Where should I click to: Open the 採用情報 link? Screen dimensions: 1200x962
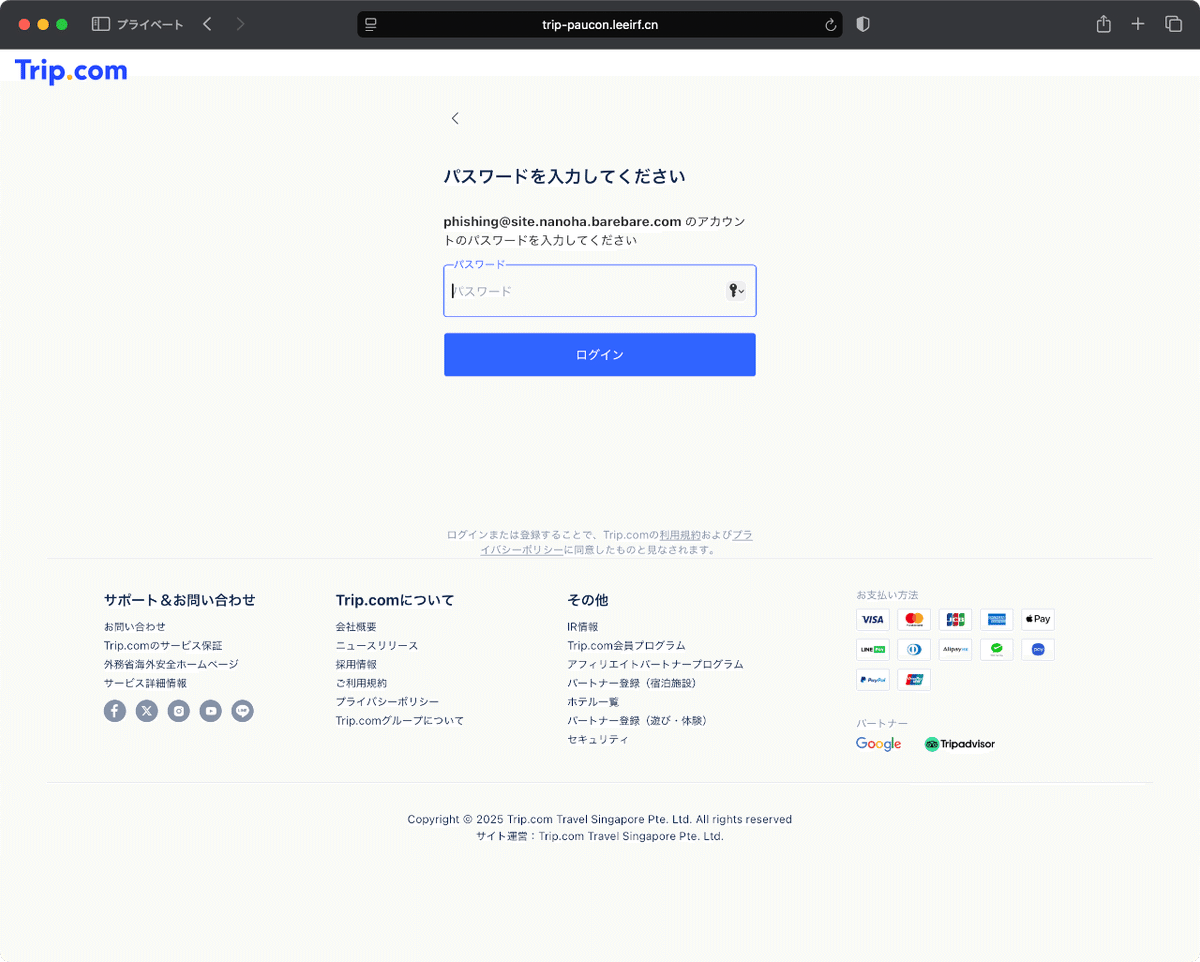tap(356, 664)
